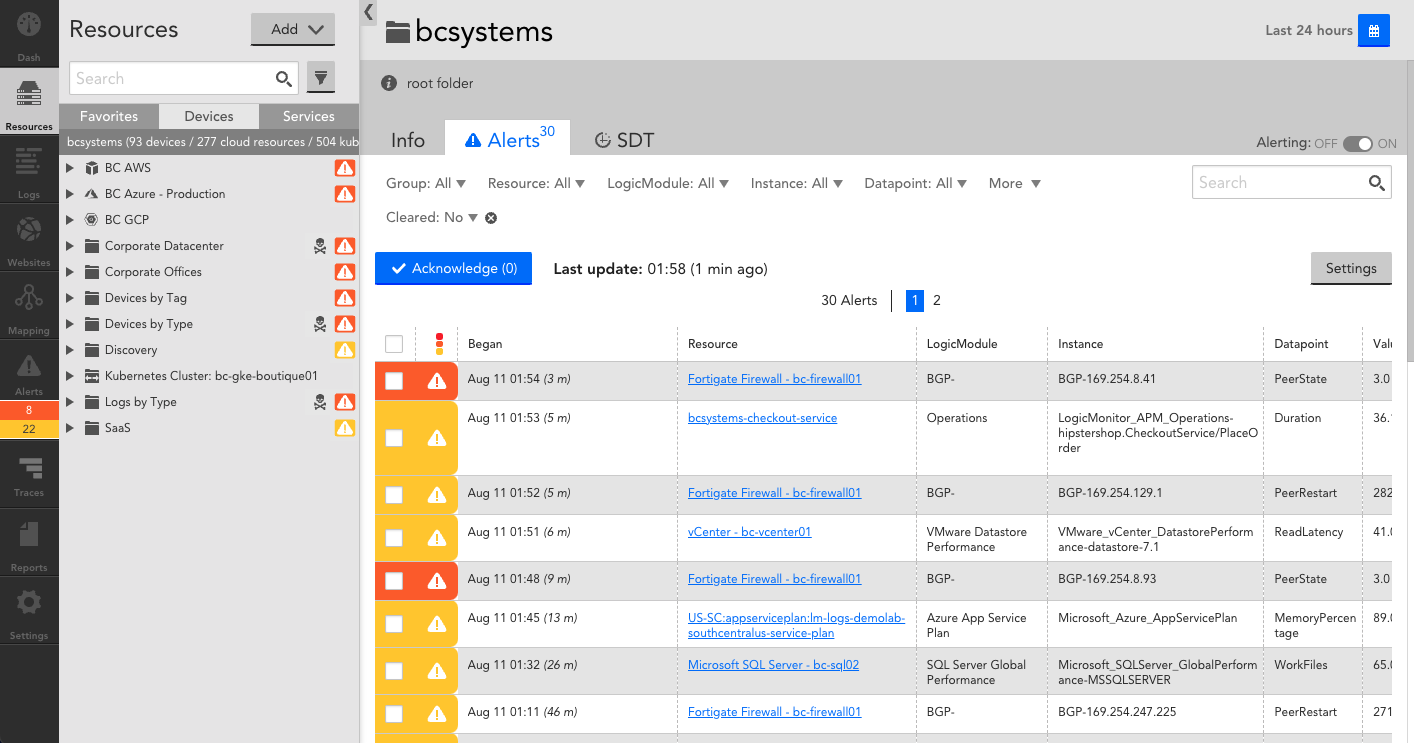The image size is (1414, 743).
Task: Open the Instance: All filter dropdown
Action: click(x=797, y=184)
